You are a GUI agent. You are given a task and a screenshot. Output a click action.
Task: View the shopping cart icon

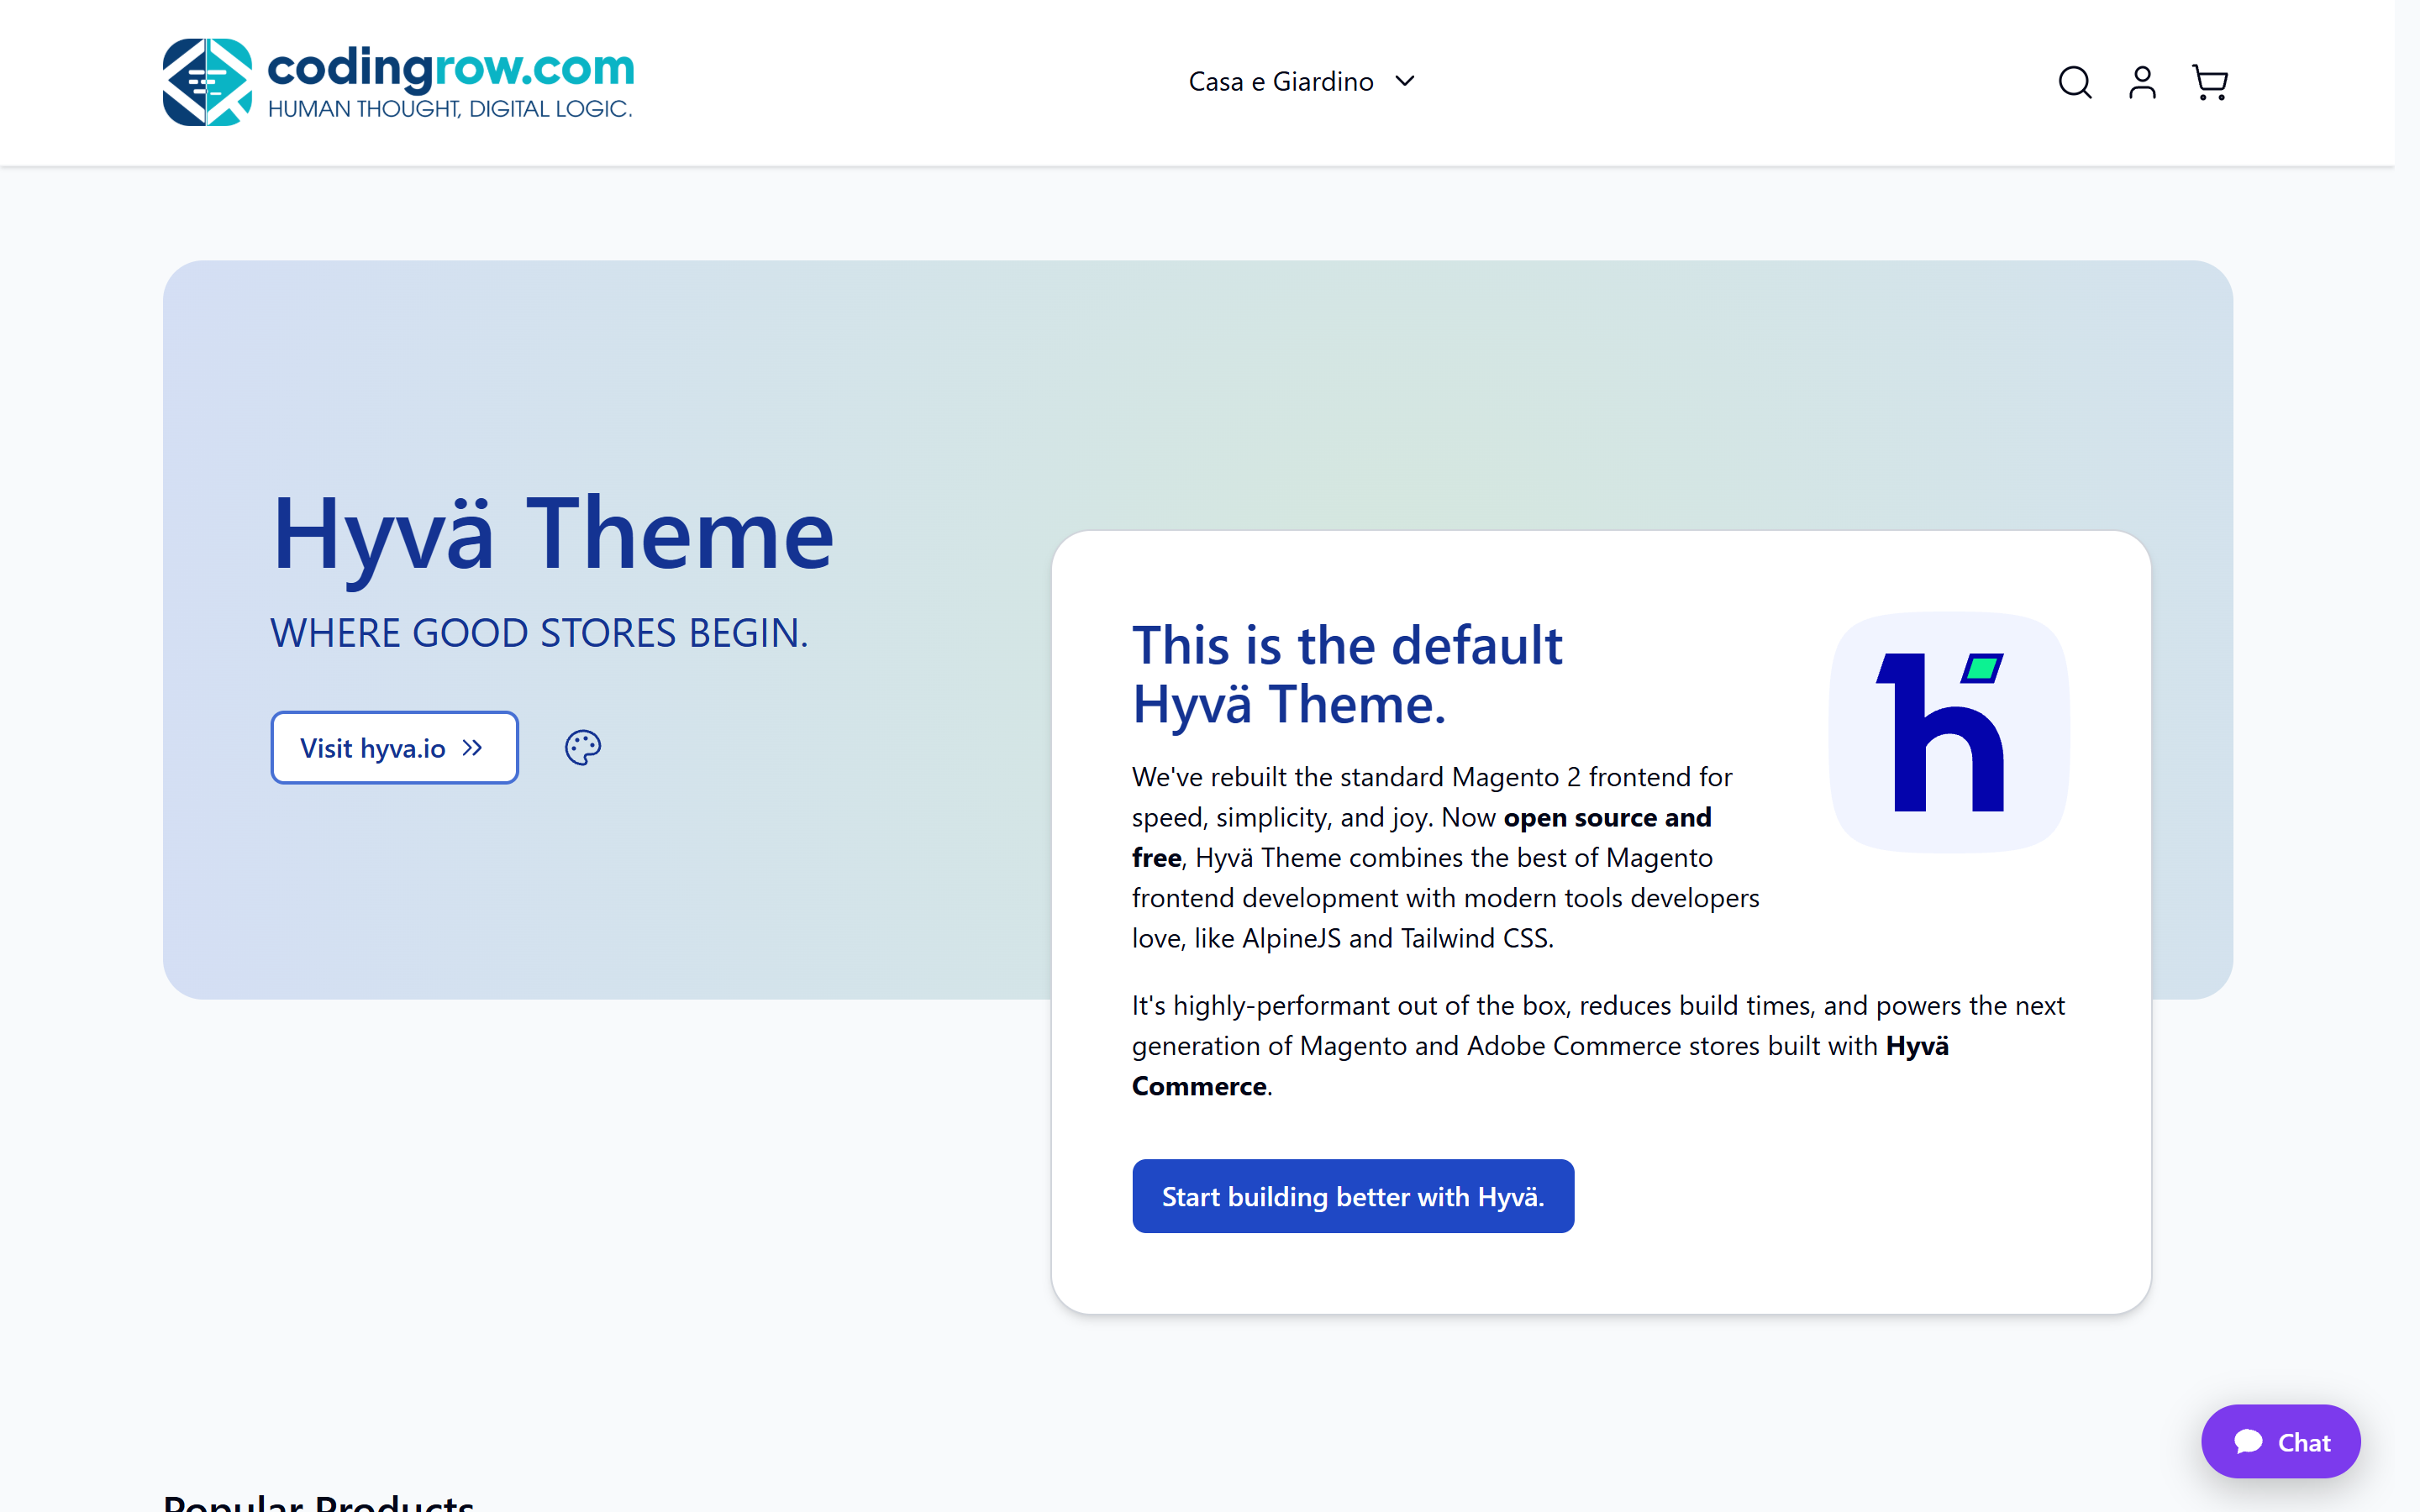[x=2210, y=82]
